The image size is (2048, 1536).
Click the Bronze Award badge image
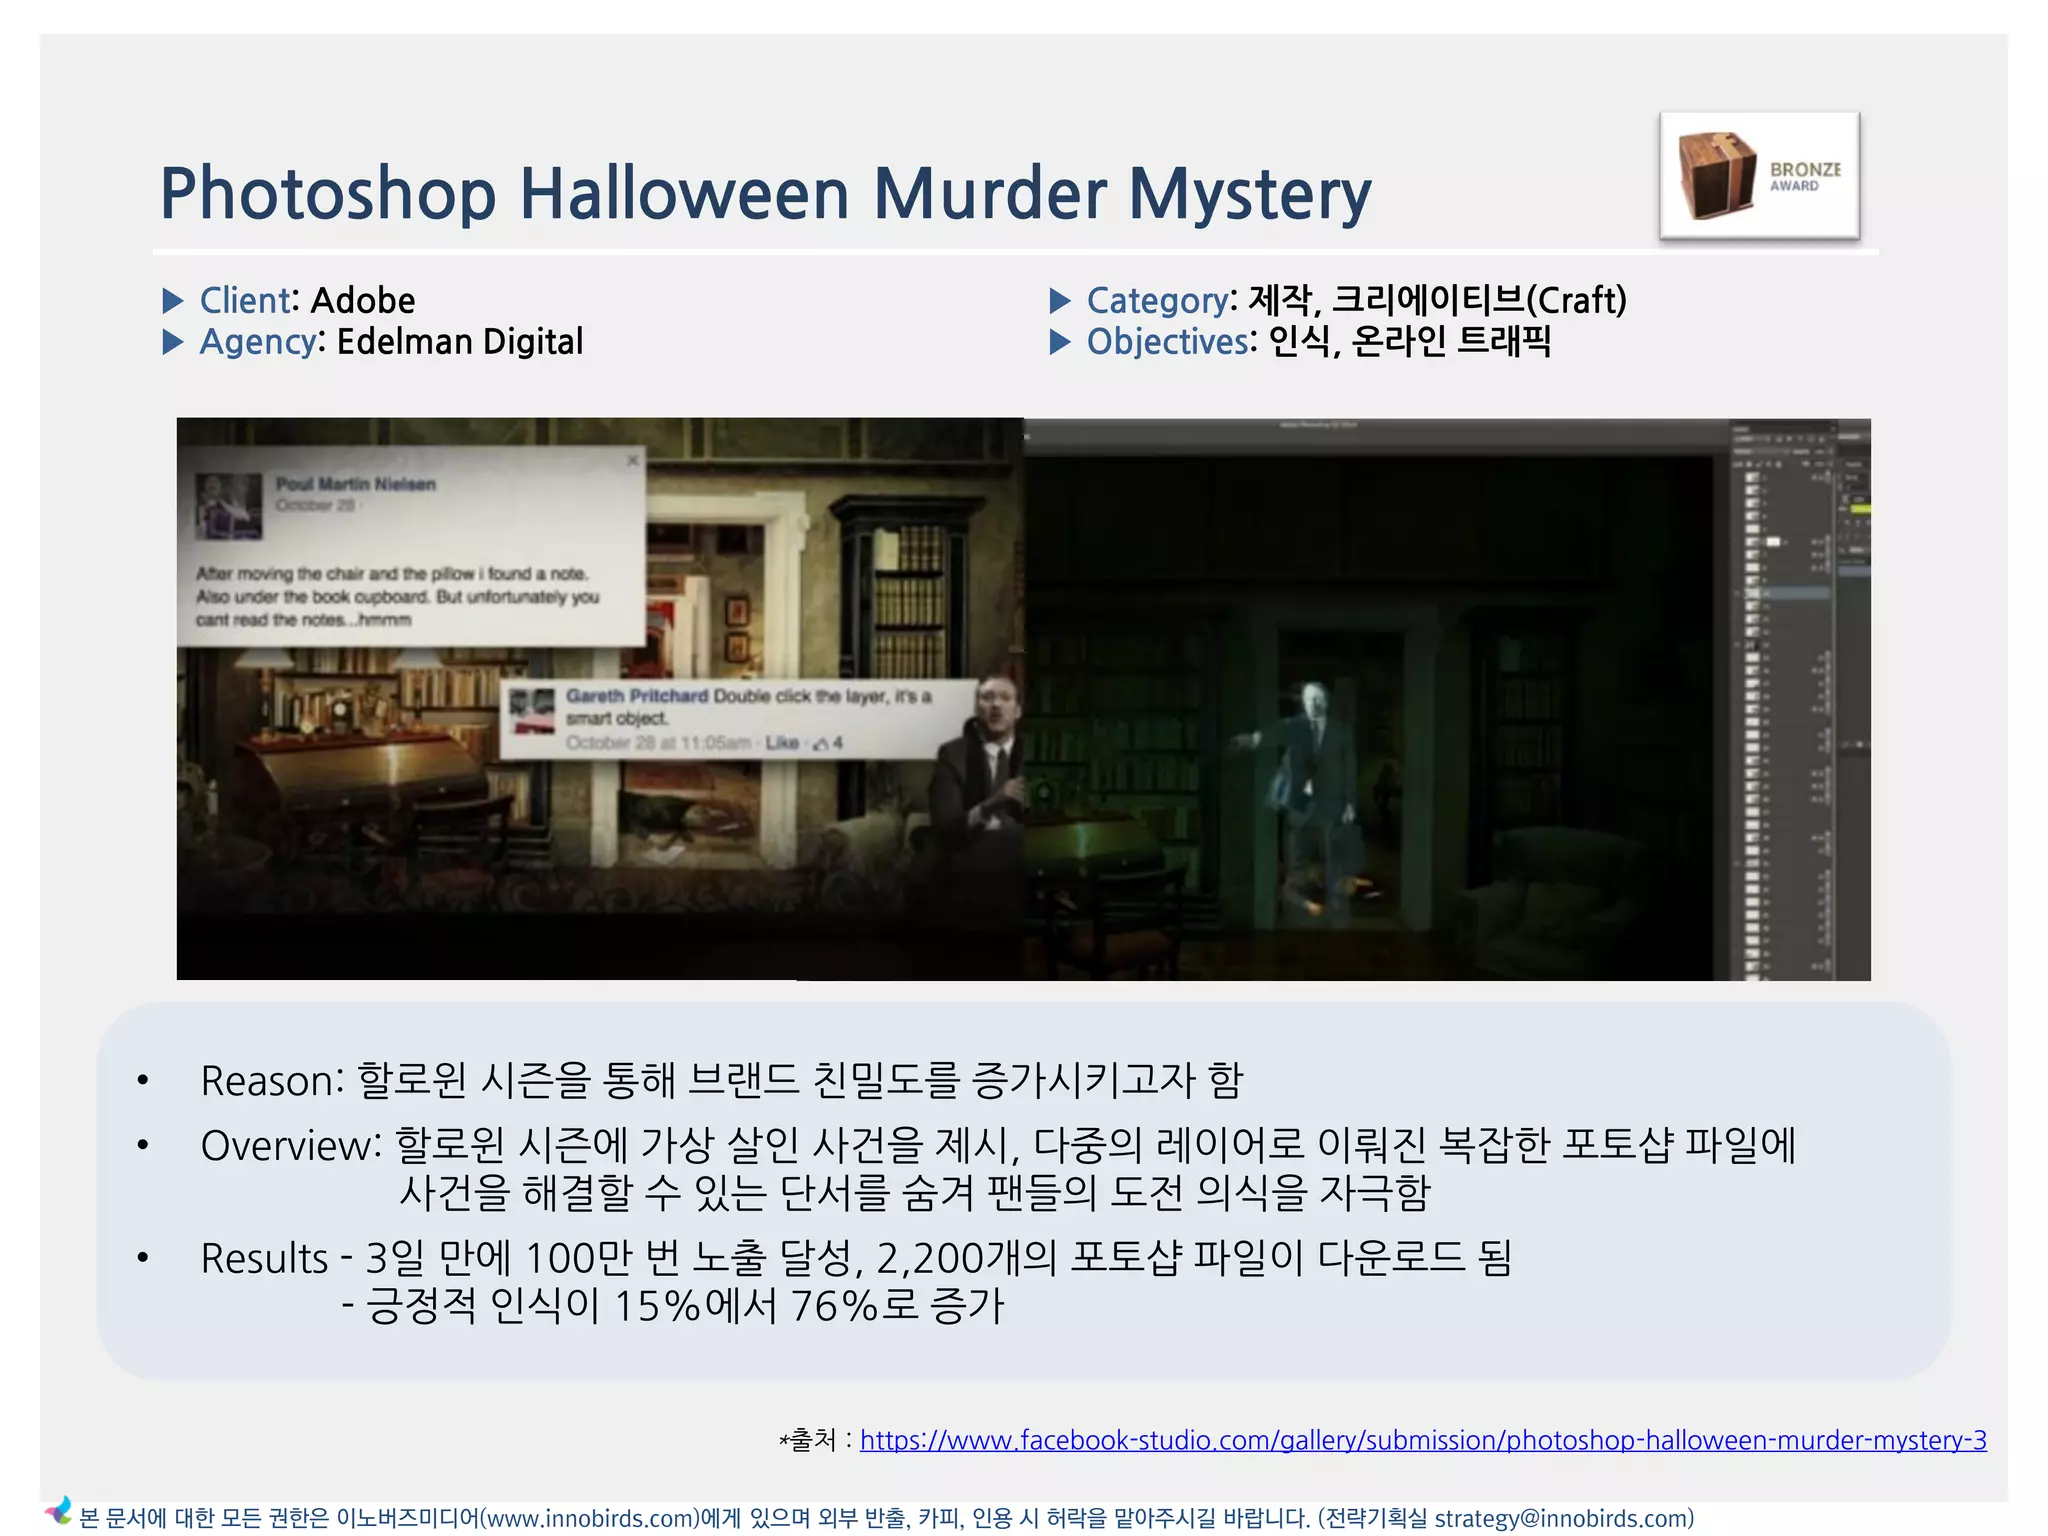(x=1759, y=175)
